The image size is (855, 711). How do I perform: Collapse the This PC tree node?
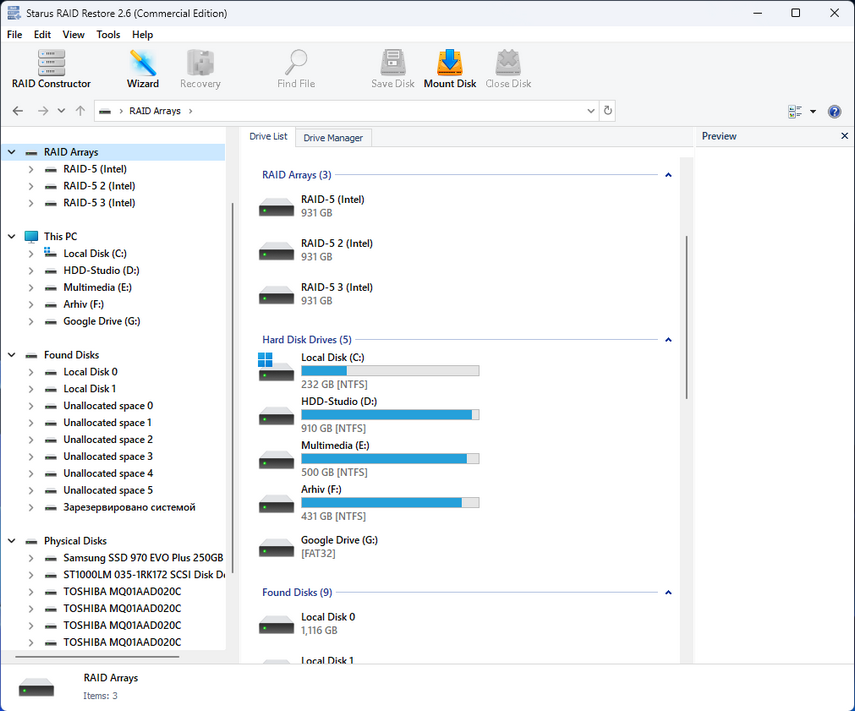pyautogui.click(x=11, y=237)
